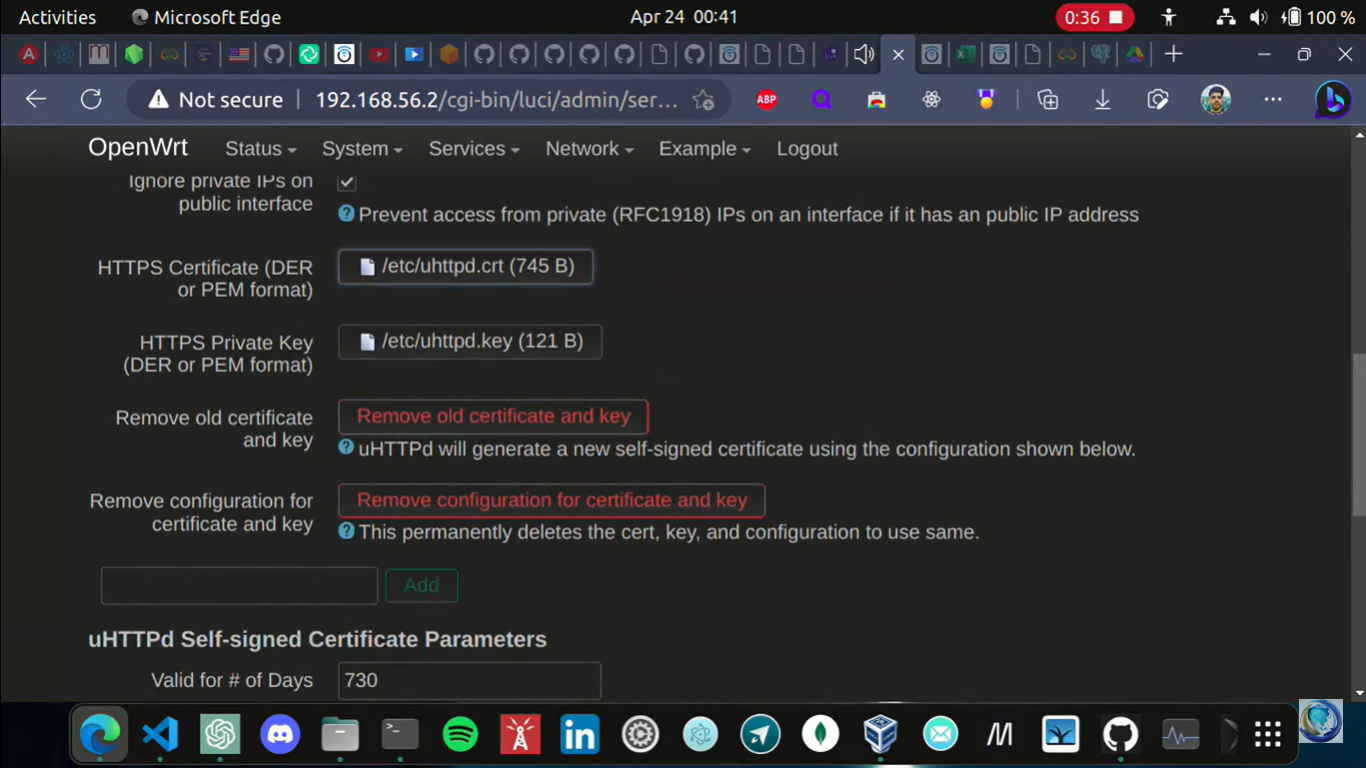The image size is (1366, 768).
Task: Expand the Network dropdown menu
Action: [x=589, y=149]
